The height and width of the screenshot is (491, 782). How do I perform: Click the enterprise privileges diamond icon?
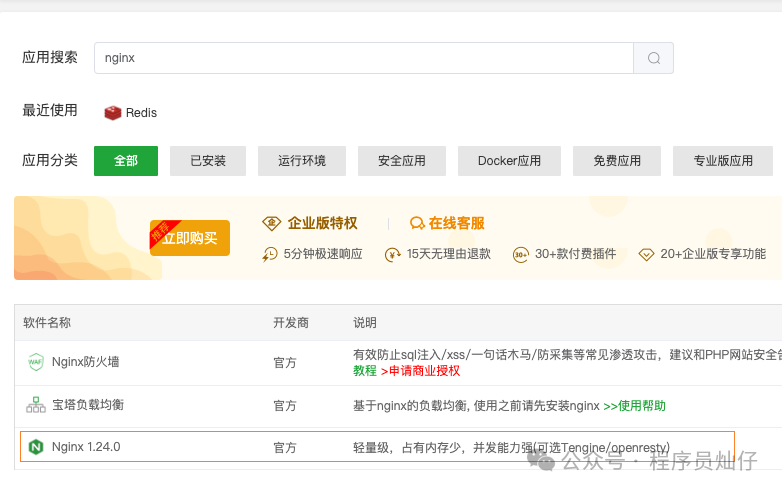coord(272,223)
